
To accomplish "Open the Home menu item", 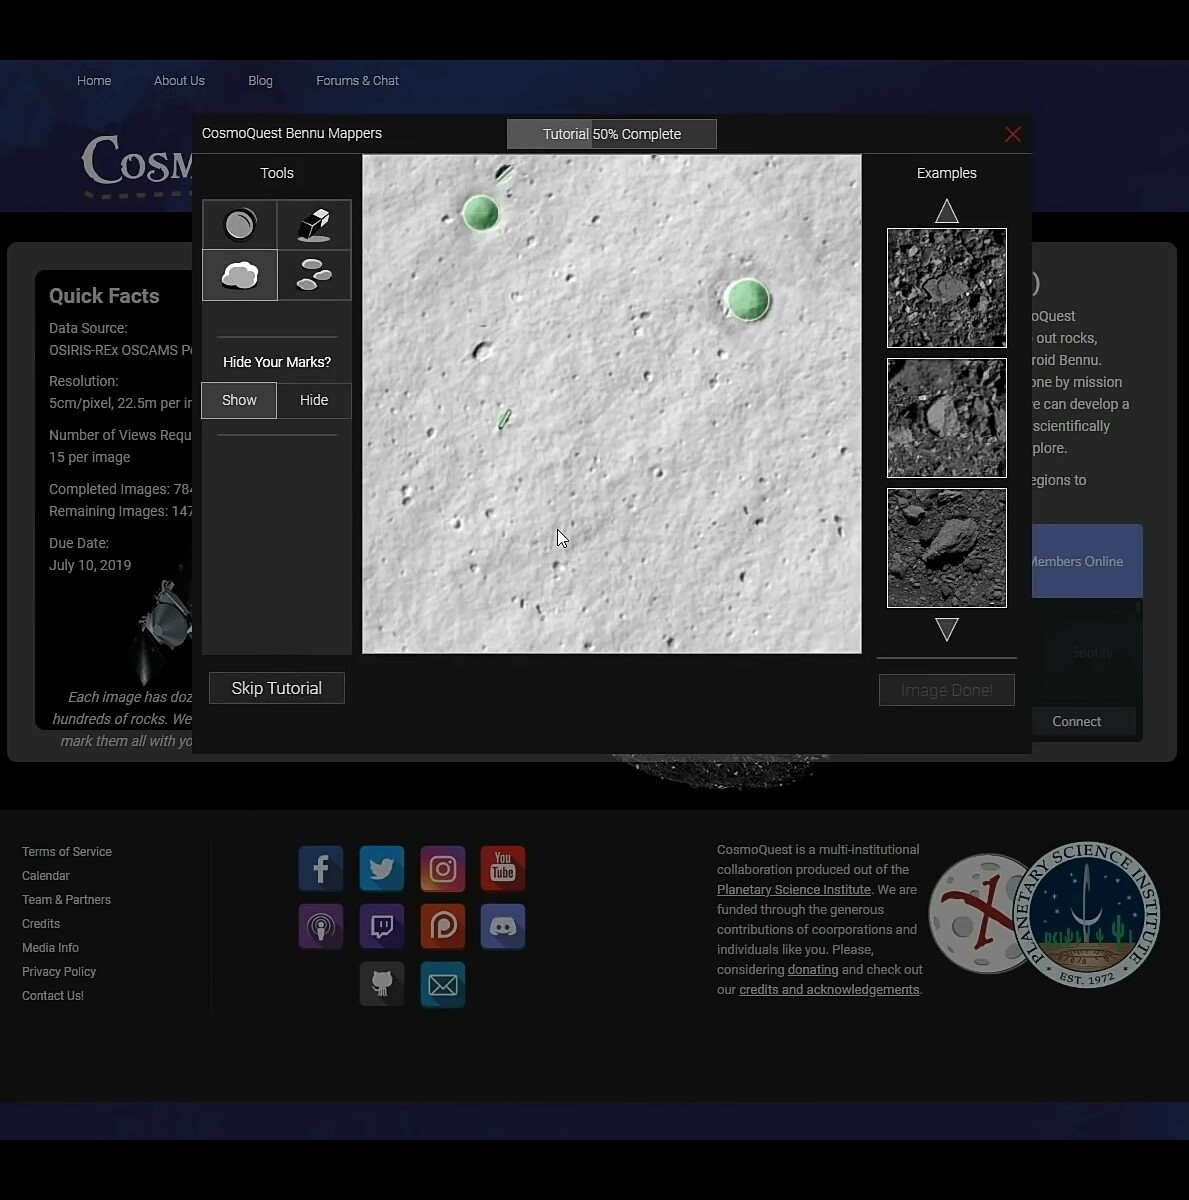I will click(94, 81).
